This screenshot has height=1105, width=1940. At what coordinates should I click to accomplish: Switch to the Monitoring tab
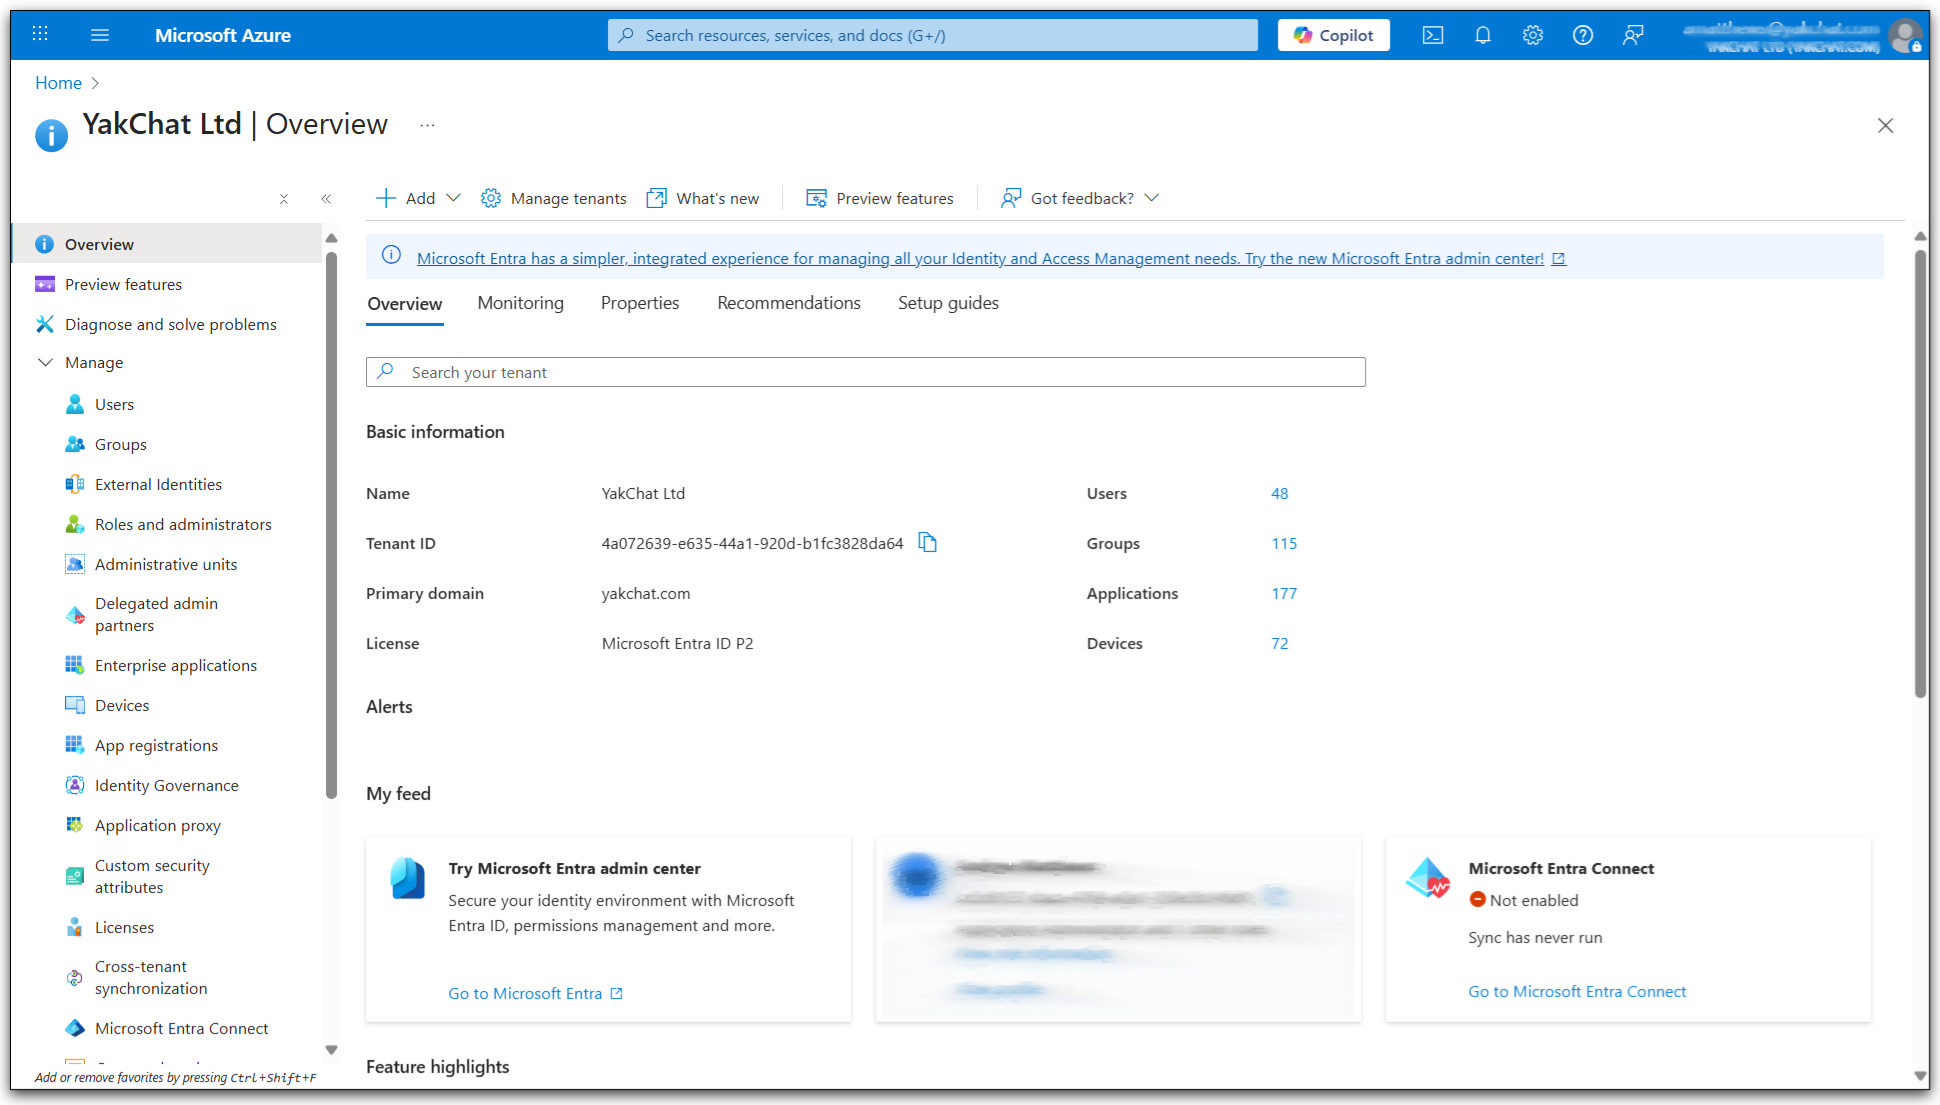520,303
